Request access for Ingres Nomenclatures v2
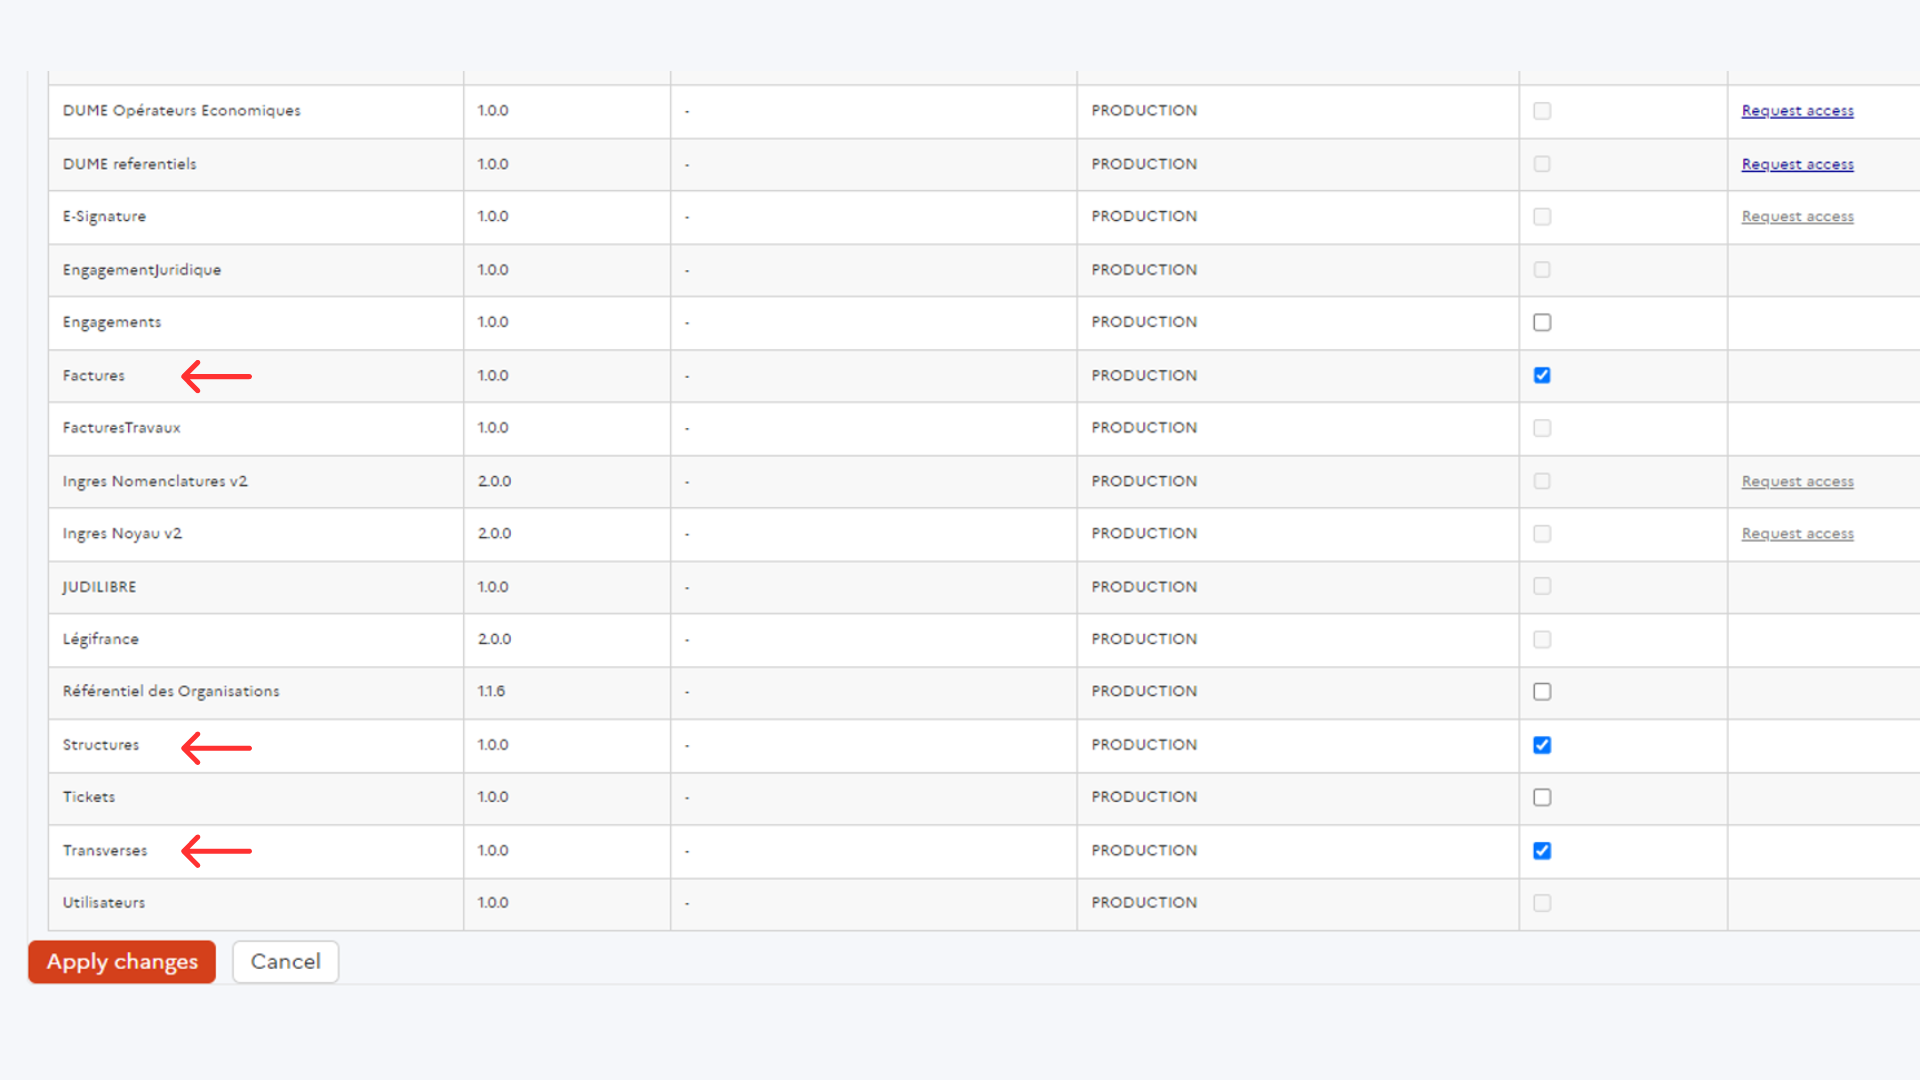The height and width of the screenshot is (1080, 1920). point(1797,482)
